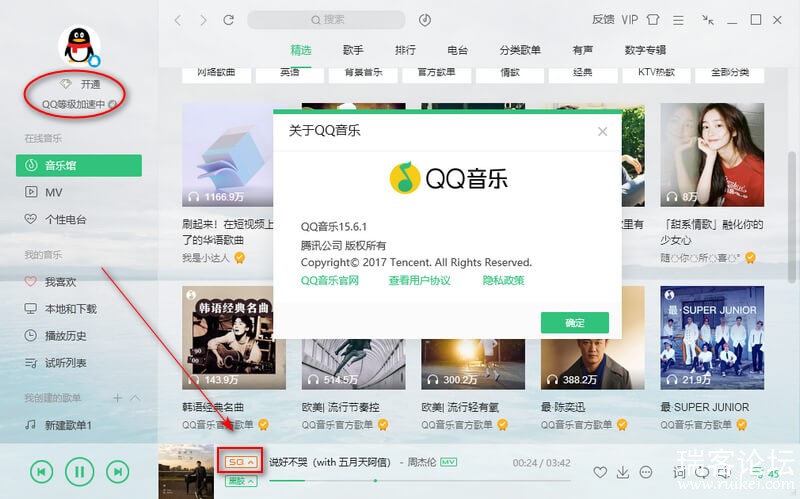
Task: Open the 黑胶 sound effect dropdown
Action: tap(241, 481)
